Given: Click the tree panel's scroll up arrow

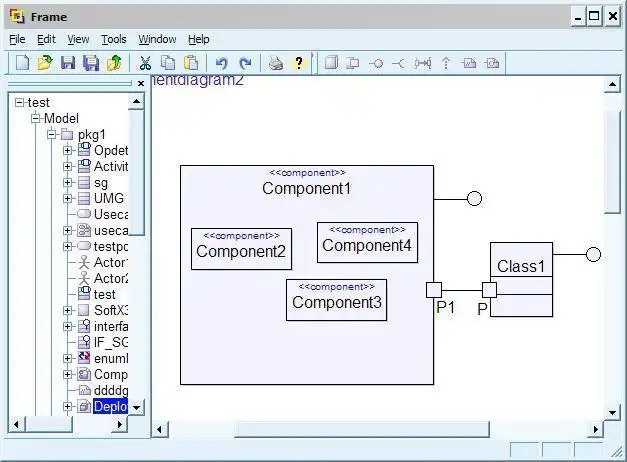Looking at the screenshot, I should coord(136,102).
